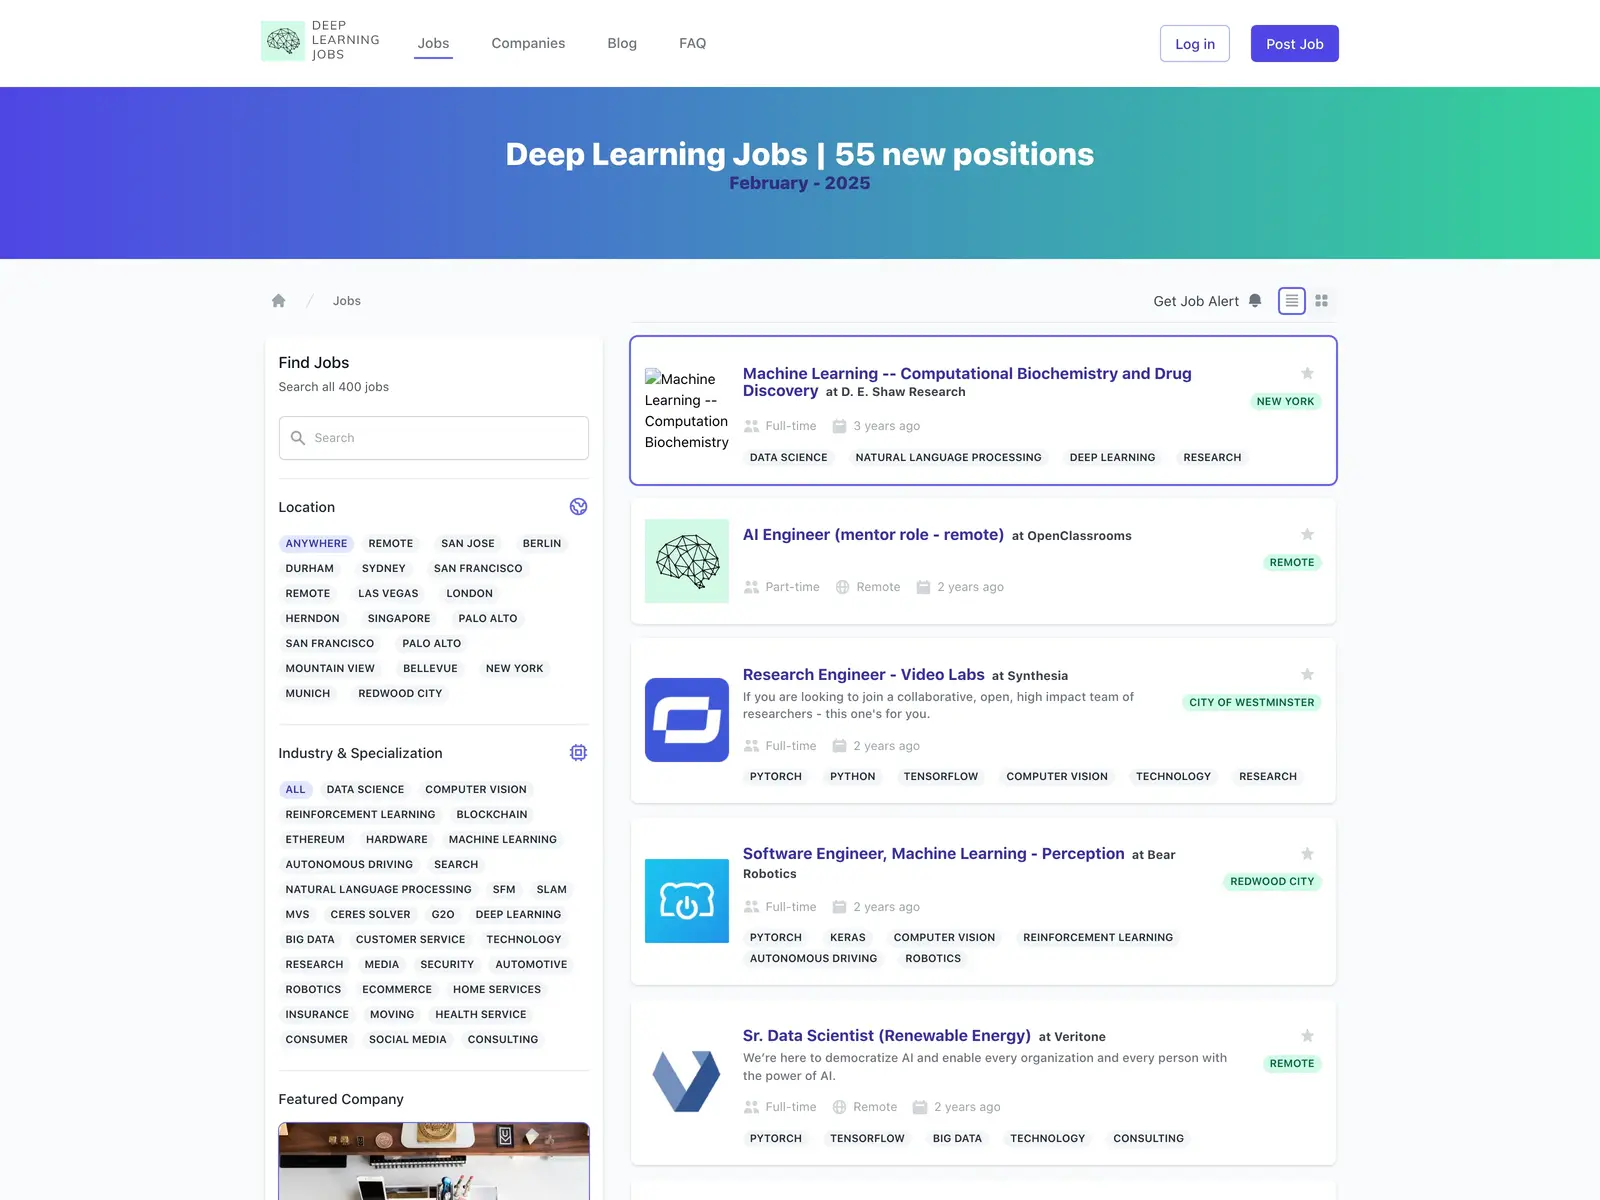
Task: Click the Industry & Specialization chip icon
Action: (x=578, y=753)
